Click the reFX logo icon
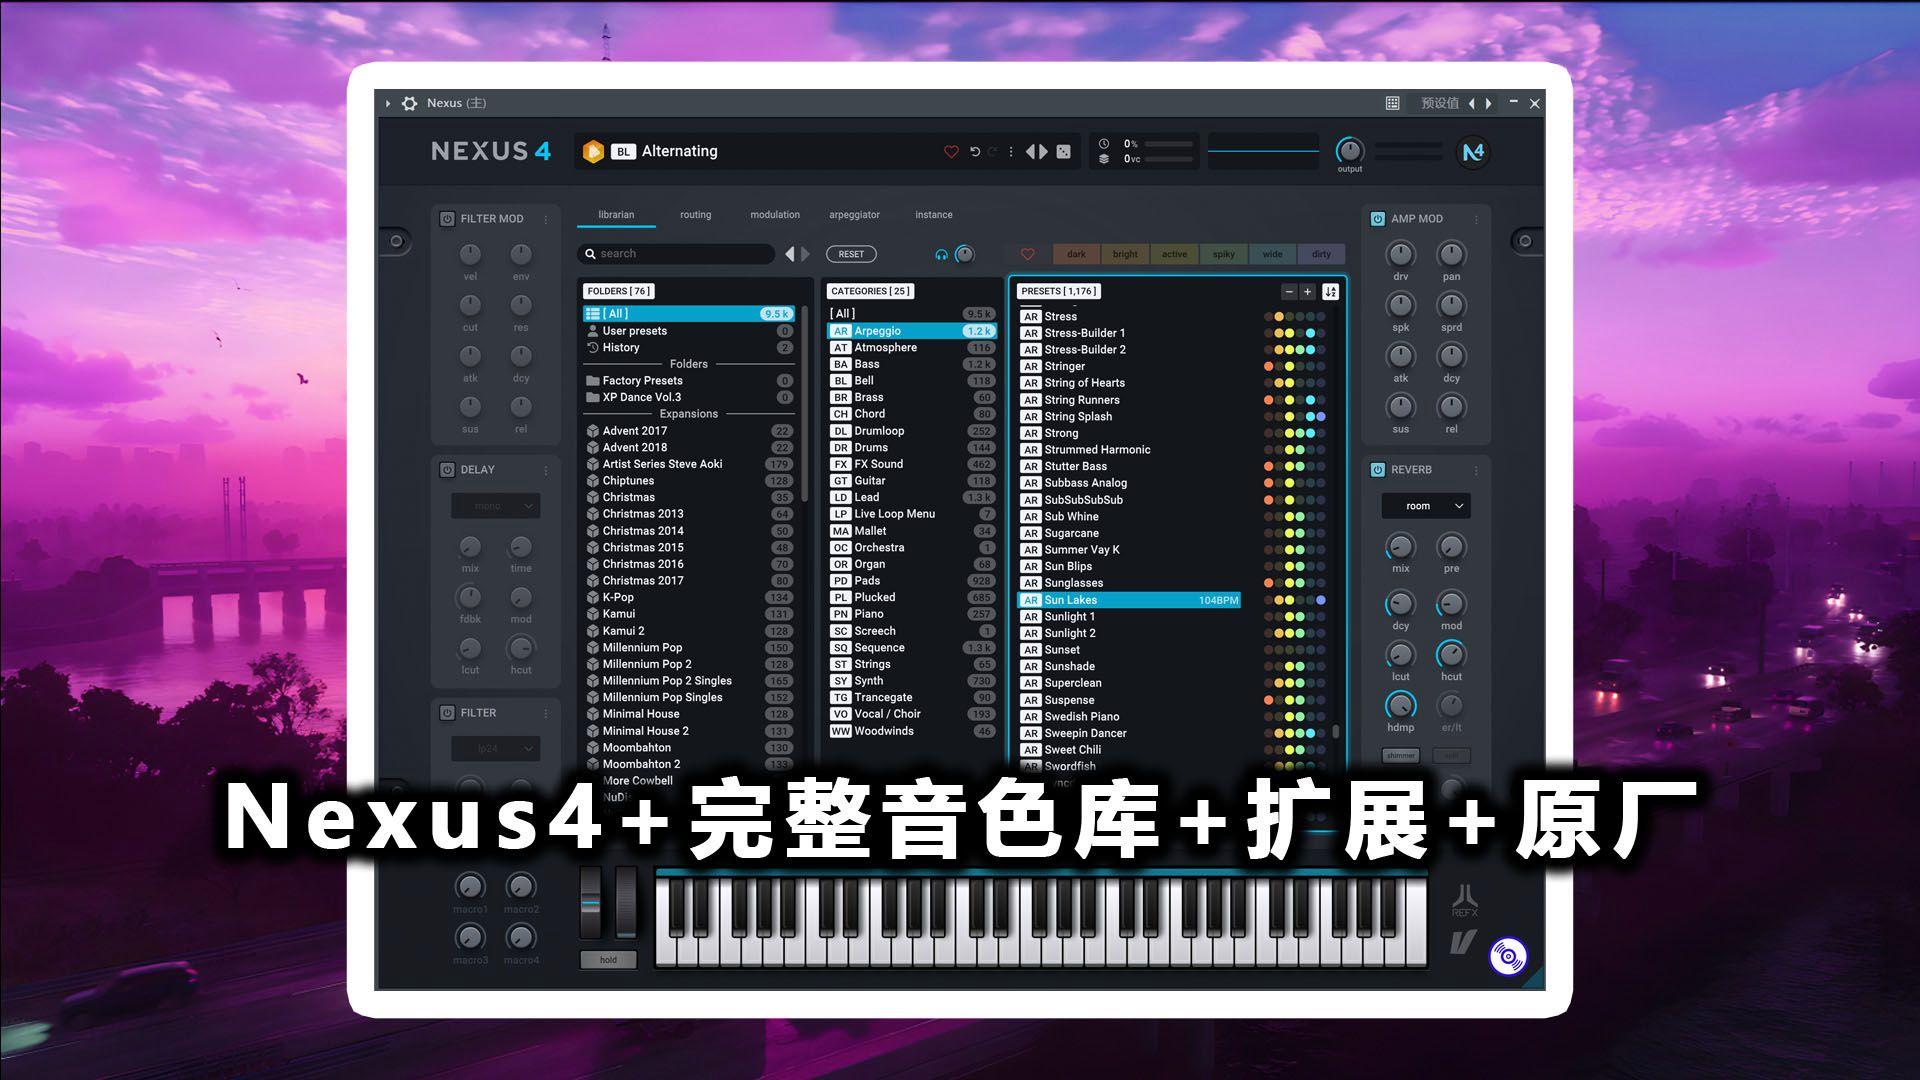Screen dimensions: 1920x1080 click(x=1465, y=900)
